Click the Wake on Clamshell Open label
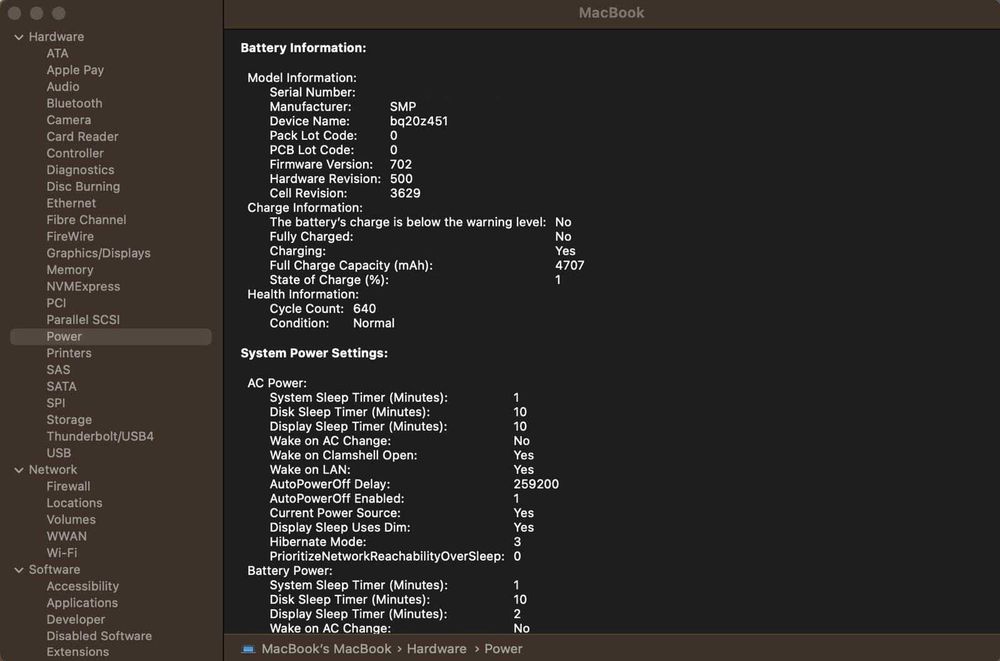This screenshot has height=661, width=1000. [343, 456]
